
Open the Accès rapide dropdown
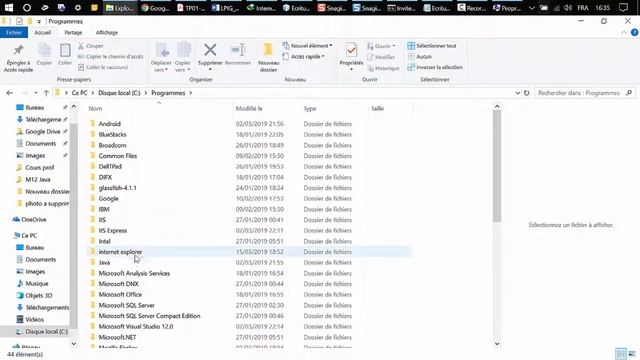(x=304, y=57)
